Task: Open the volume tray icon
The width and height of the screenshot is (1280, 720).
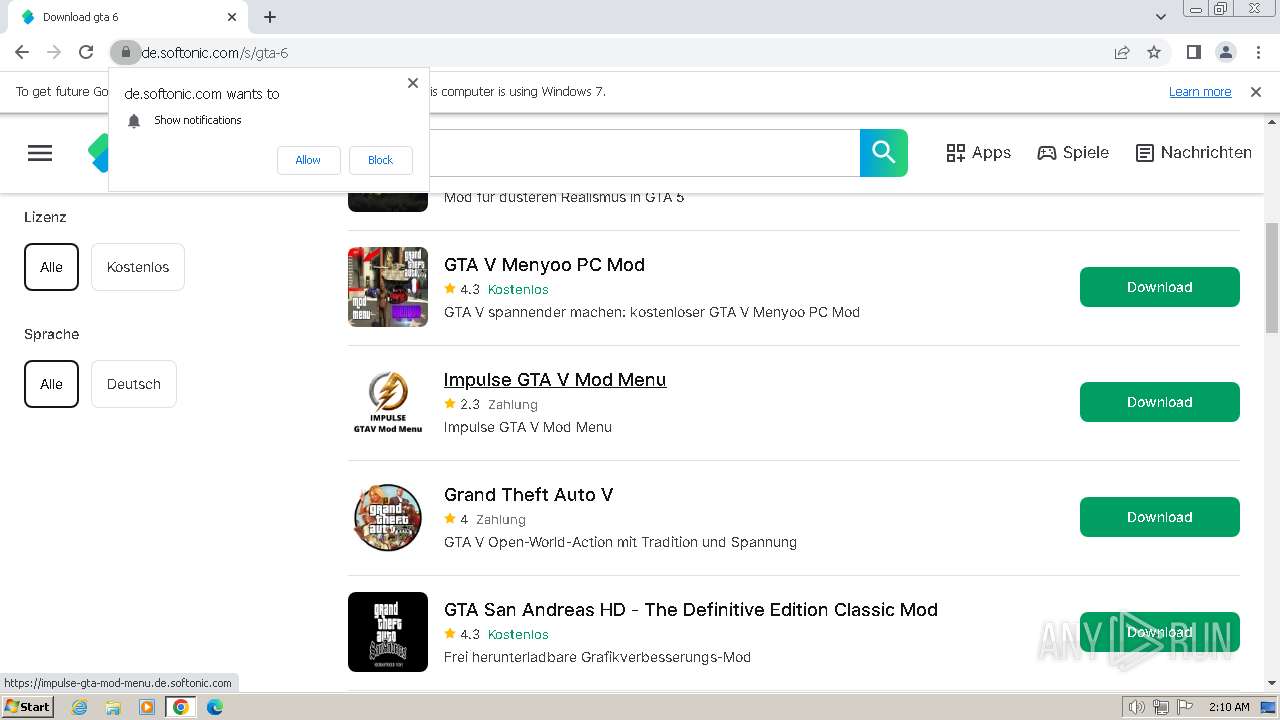Action: (x=1137, y=707)
